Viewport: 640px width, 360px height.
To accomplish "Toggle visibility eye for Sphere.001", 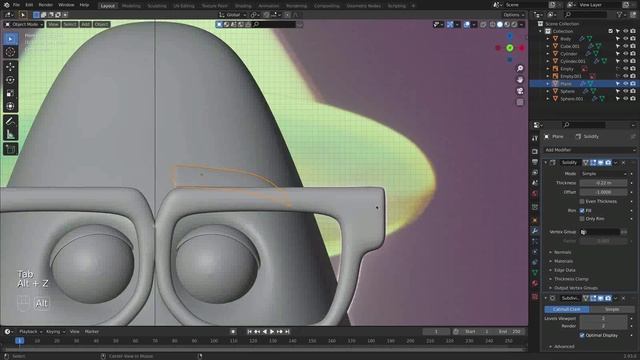I will (625, 99).
